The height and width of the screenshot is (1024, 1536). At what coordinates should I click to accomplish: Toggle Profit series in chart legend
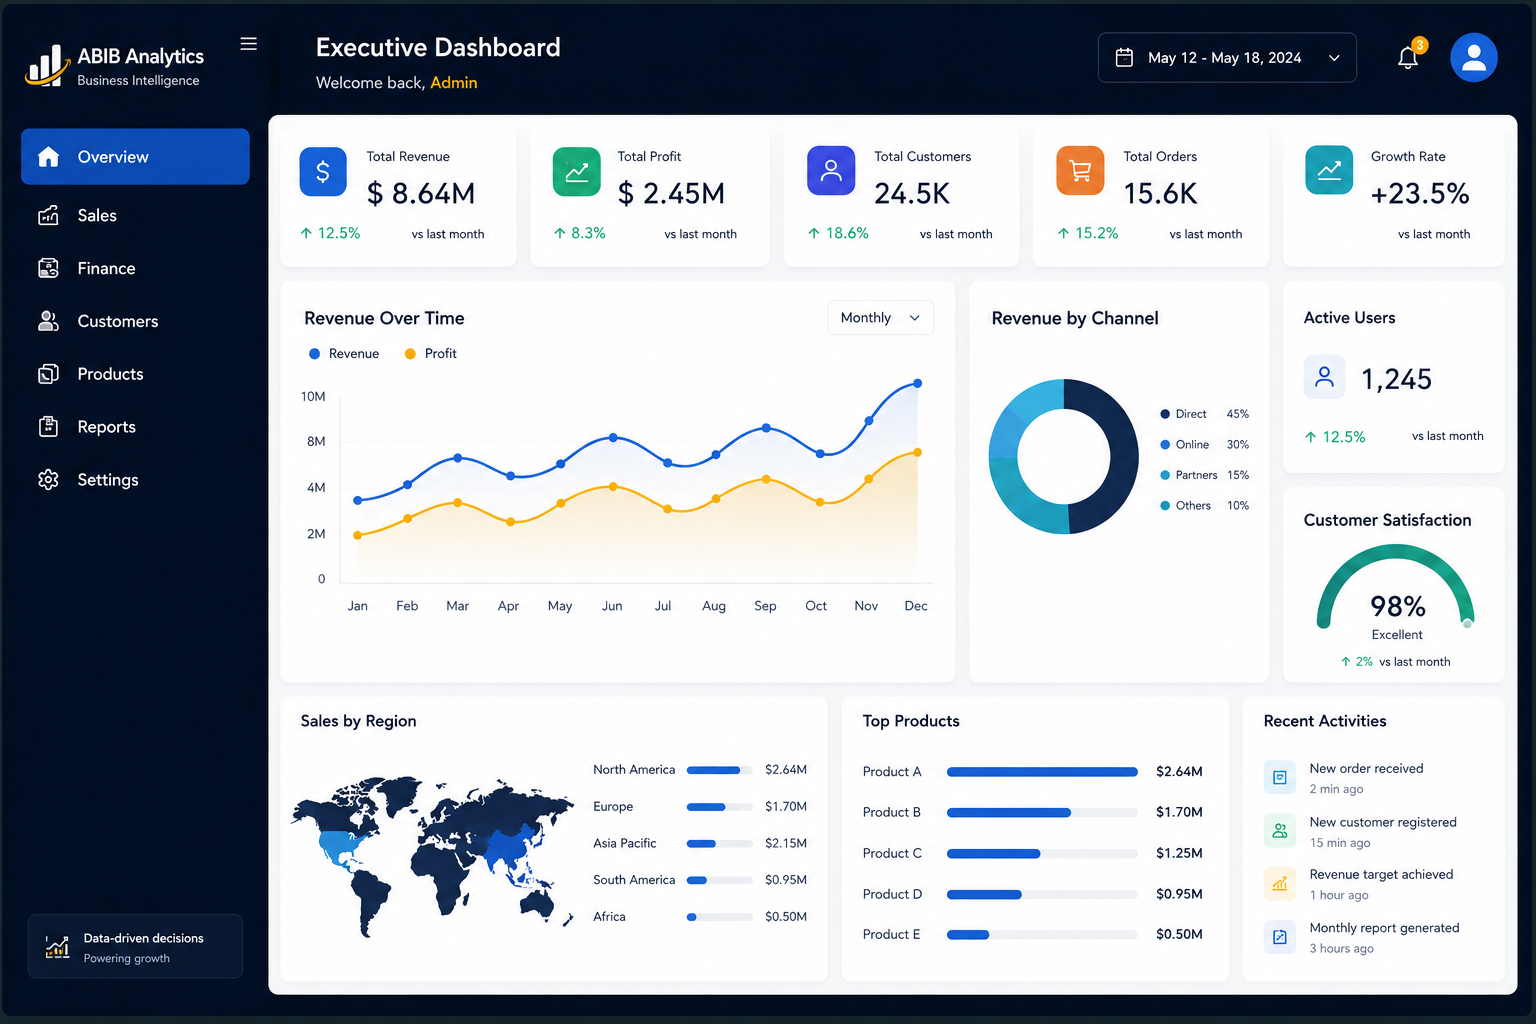pos(430,354)
